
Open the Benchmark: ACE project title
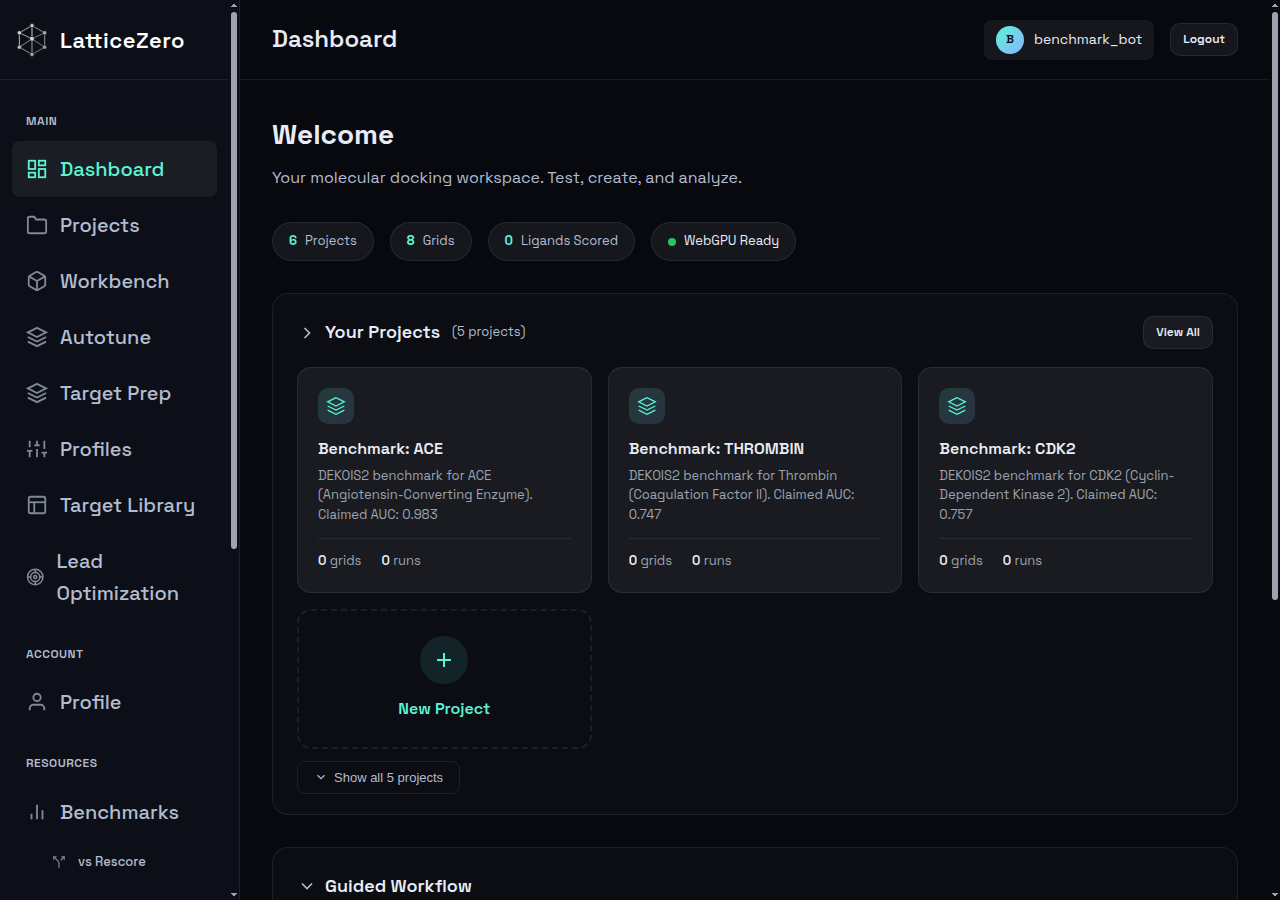380,449
